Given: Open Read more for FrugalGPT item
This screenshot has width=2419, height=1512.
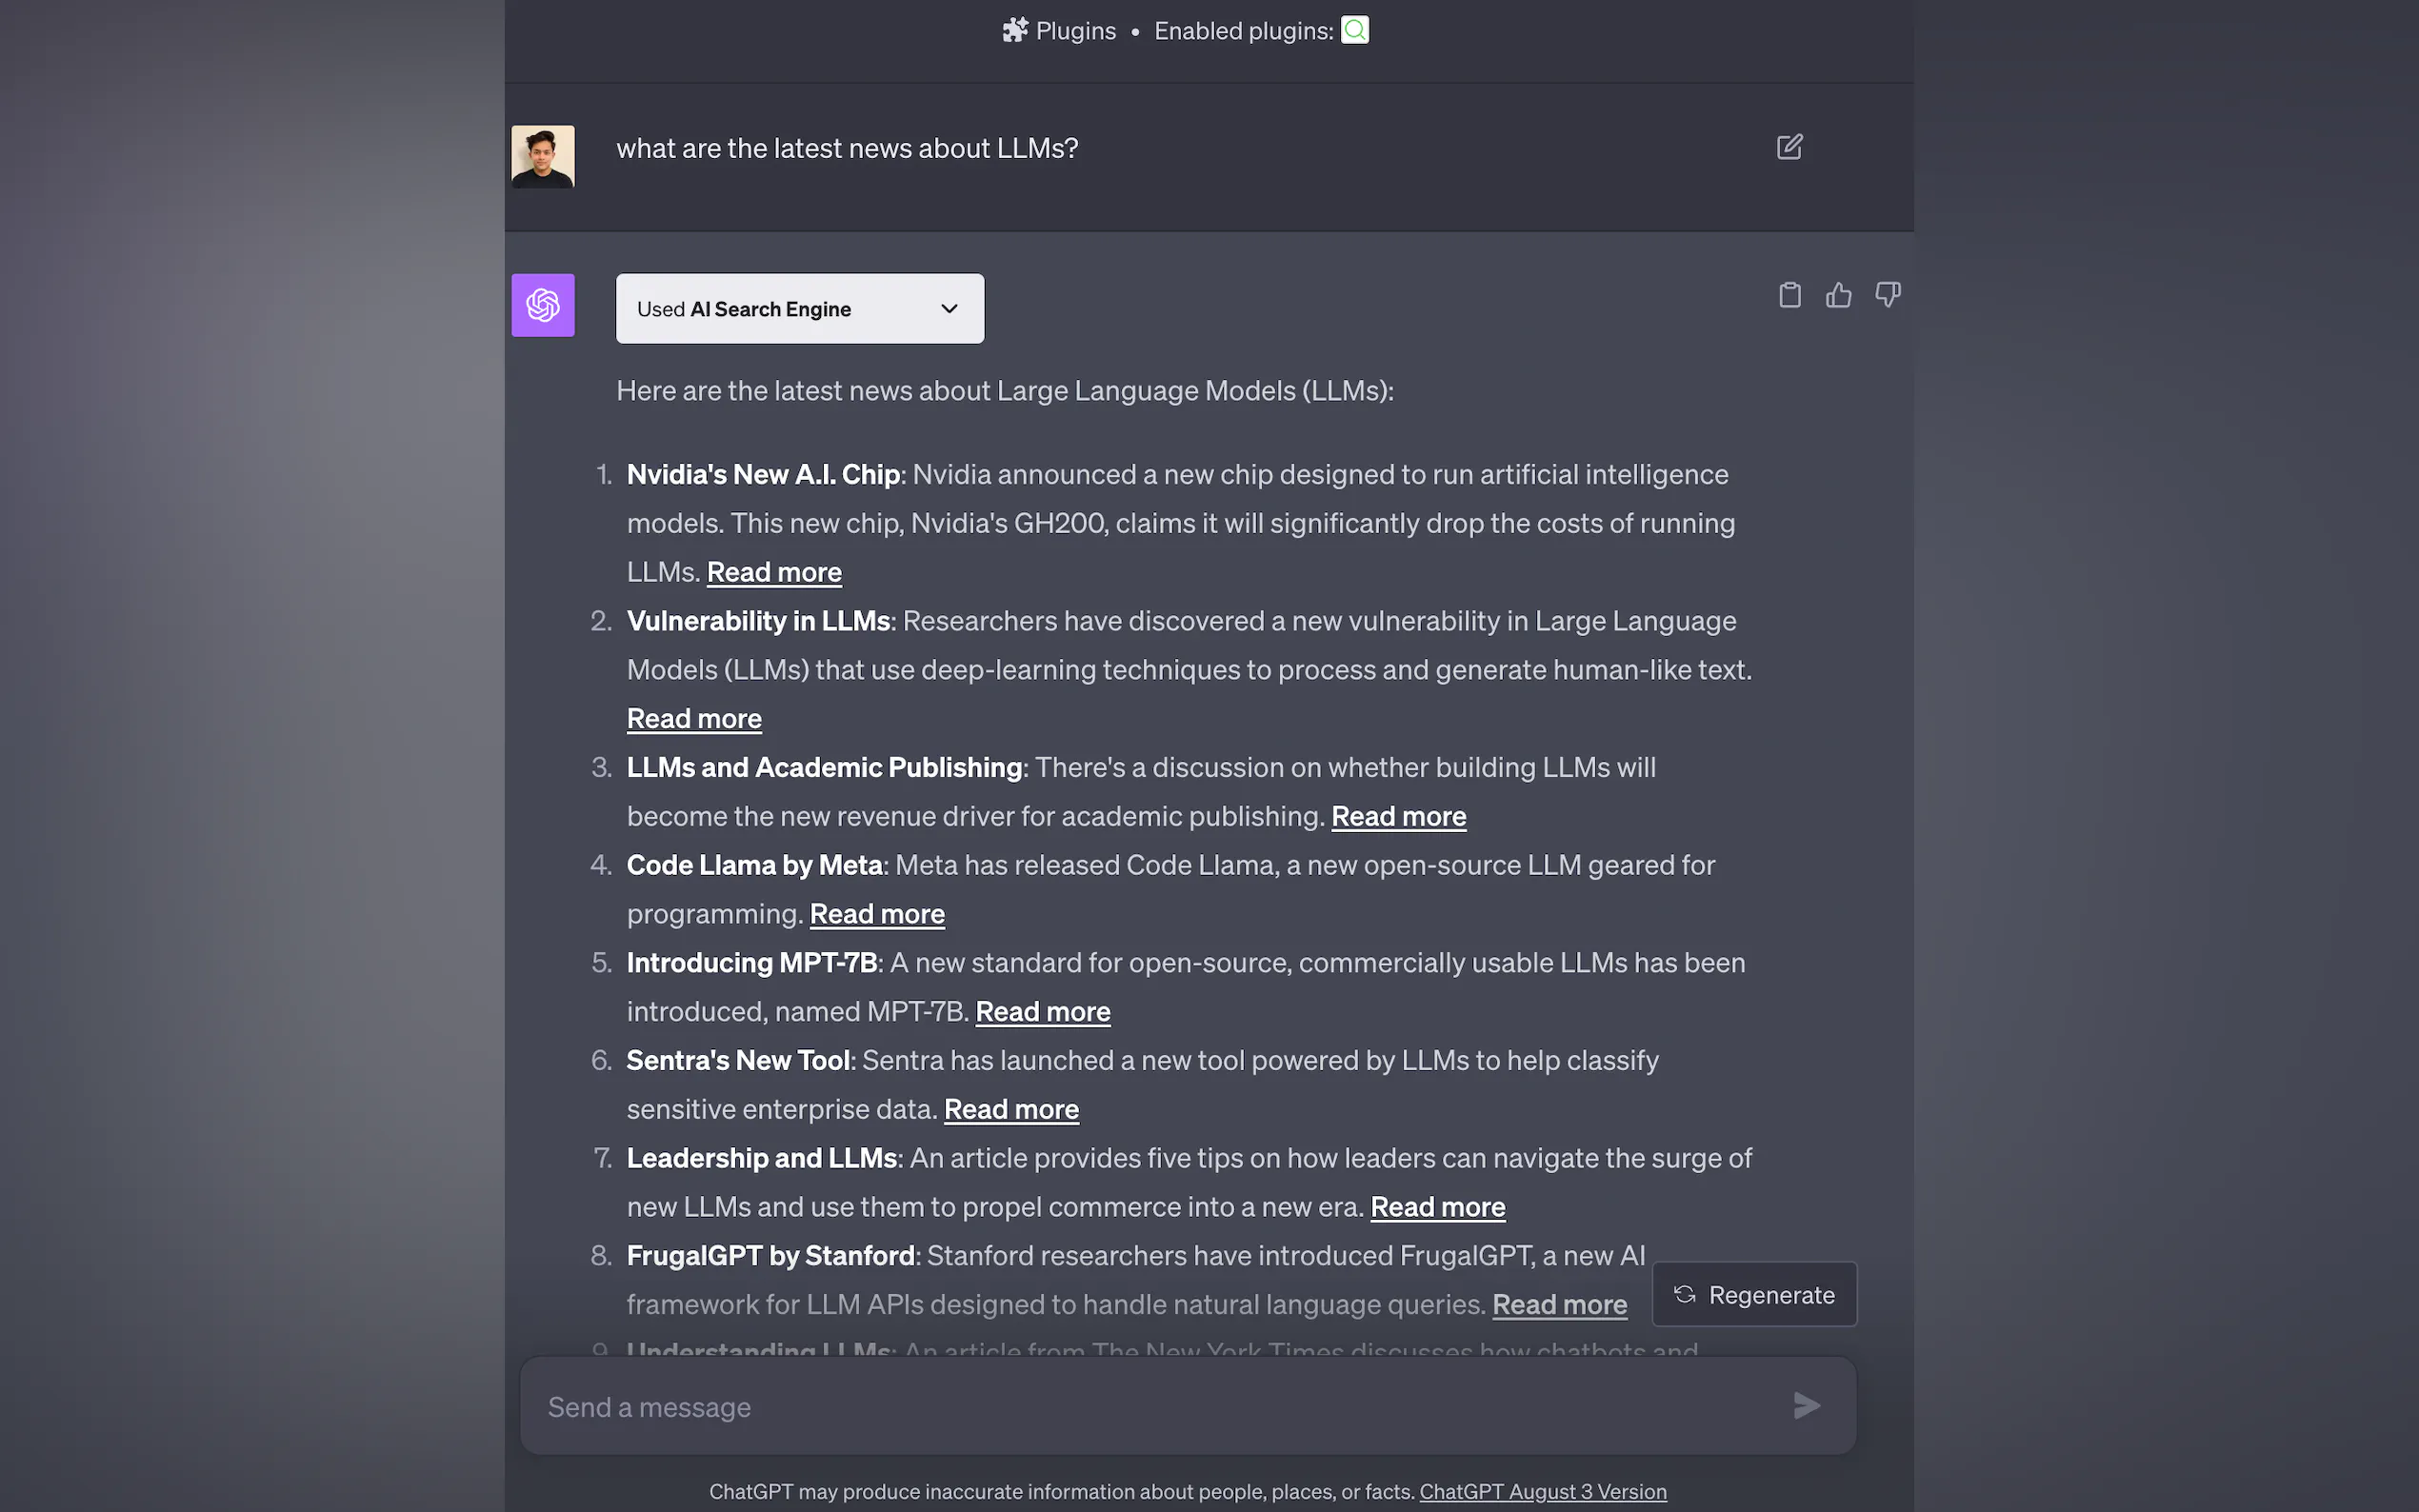Looking at the screenshot, I should pos(1559,1305).
